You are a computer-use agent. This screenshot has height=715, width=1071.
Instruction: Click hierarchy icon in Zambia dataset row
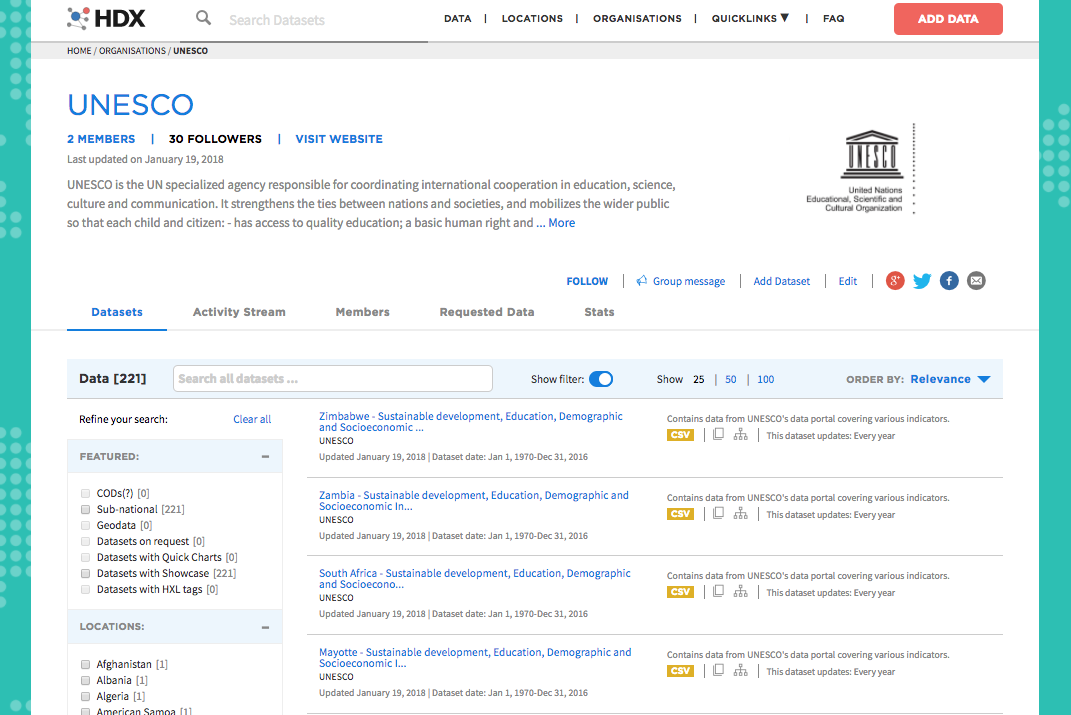[740, 514]
